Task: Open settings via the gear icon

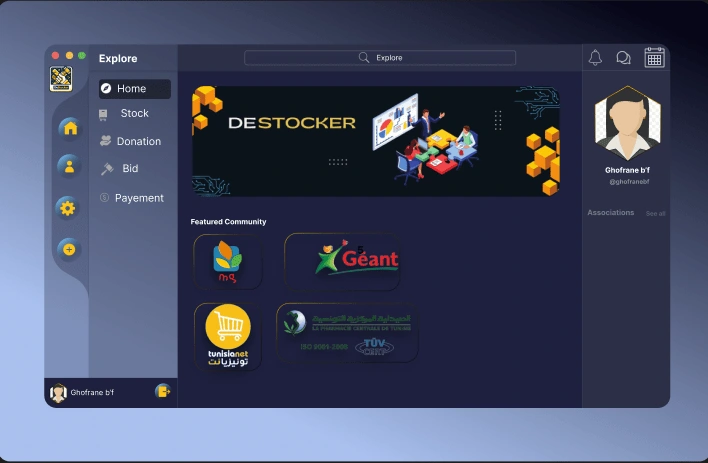Action: [68, 208]
